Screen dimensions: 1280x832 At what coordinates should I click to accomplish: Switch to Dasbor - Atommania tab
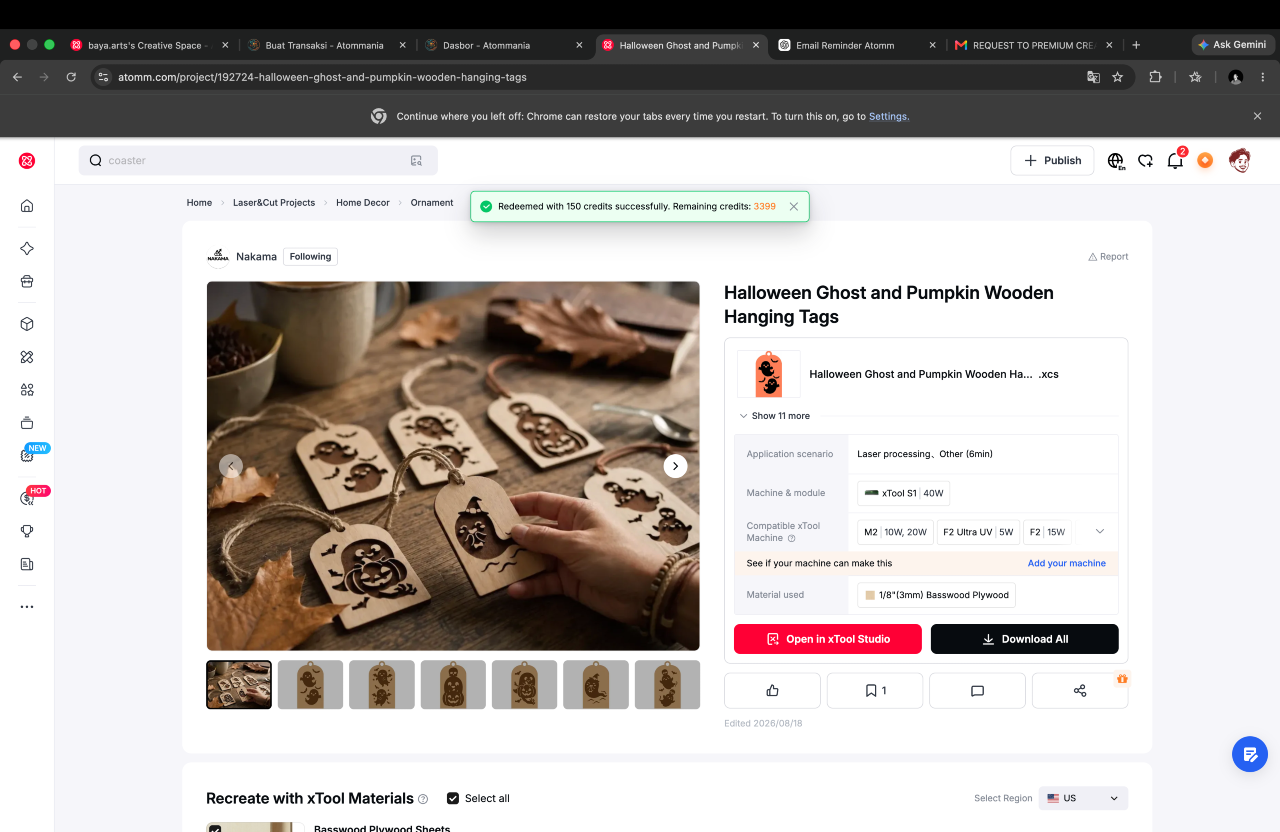tap(504, 45)
